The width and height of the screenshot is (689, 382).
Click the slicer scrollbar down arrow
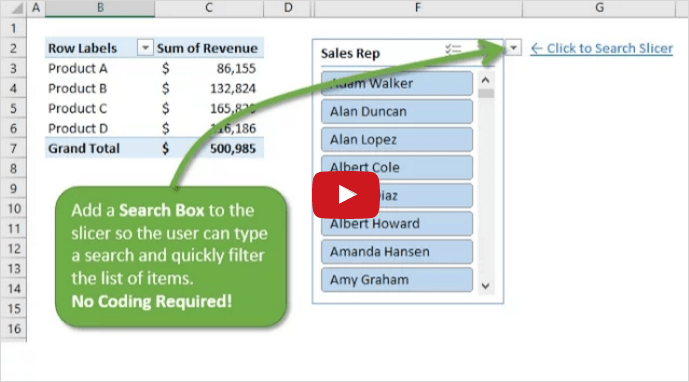point(486,286)
